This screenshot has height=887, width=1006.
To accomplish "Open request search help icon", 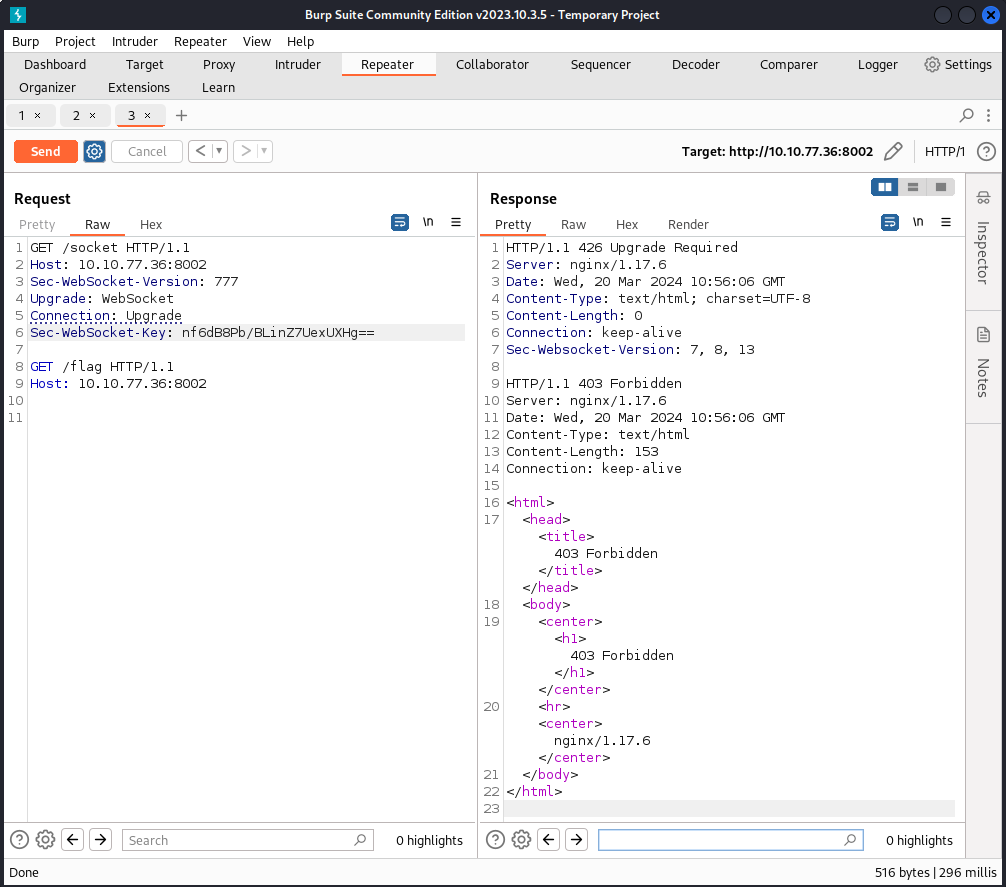I will [x=19, y=840].
